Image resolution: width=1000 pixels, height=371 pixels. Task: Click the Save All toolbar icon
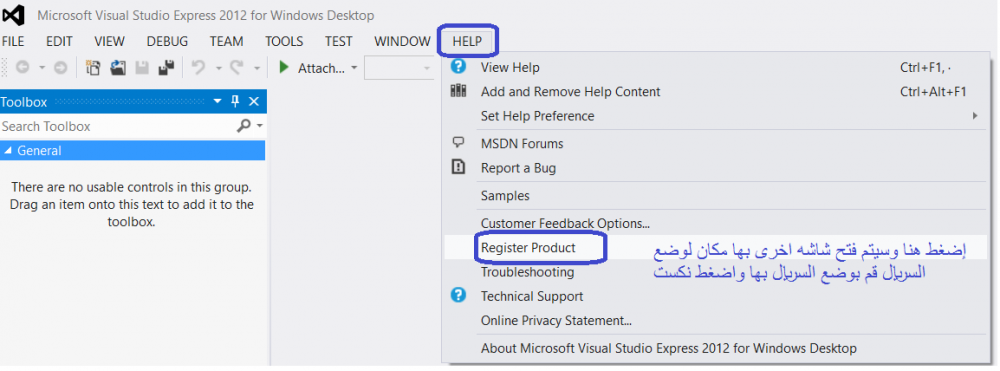point(166,68)
